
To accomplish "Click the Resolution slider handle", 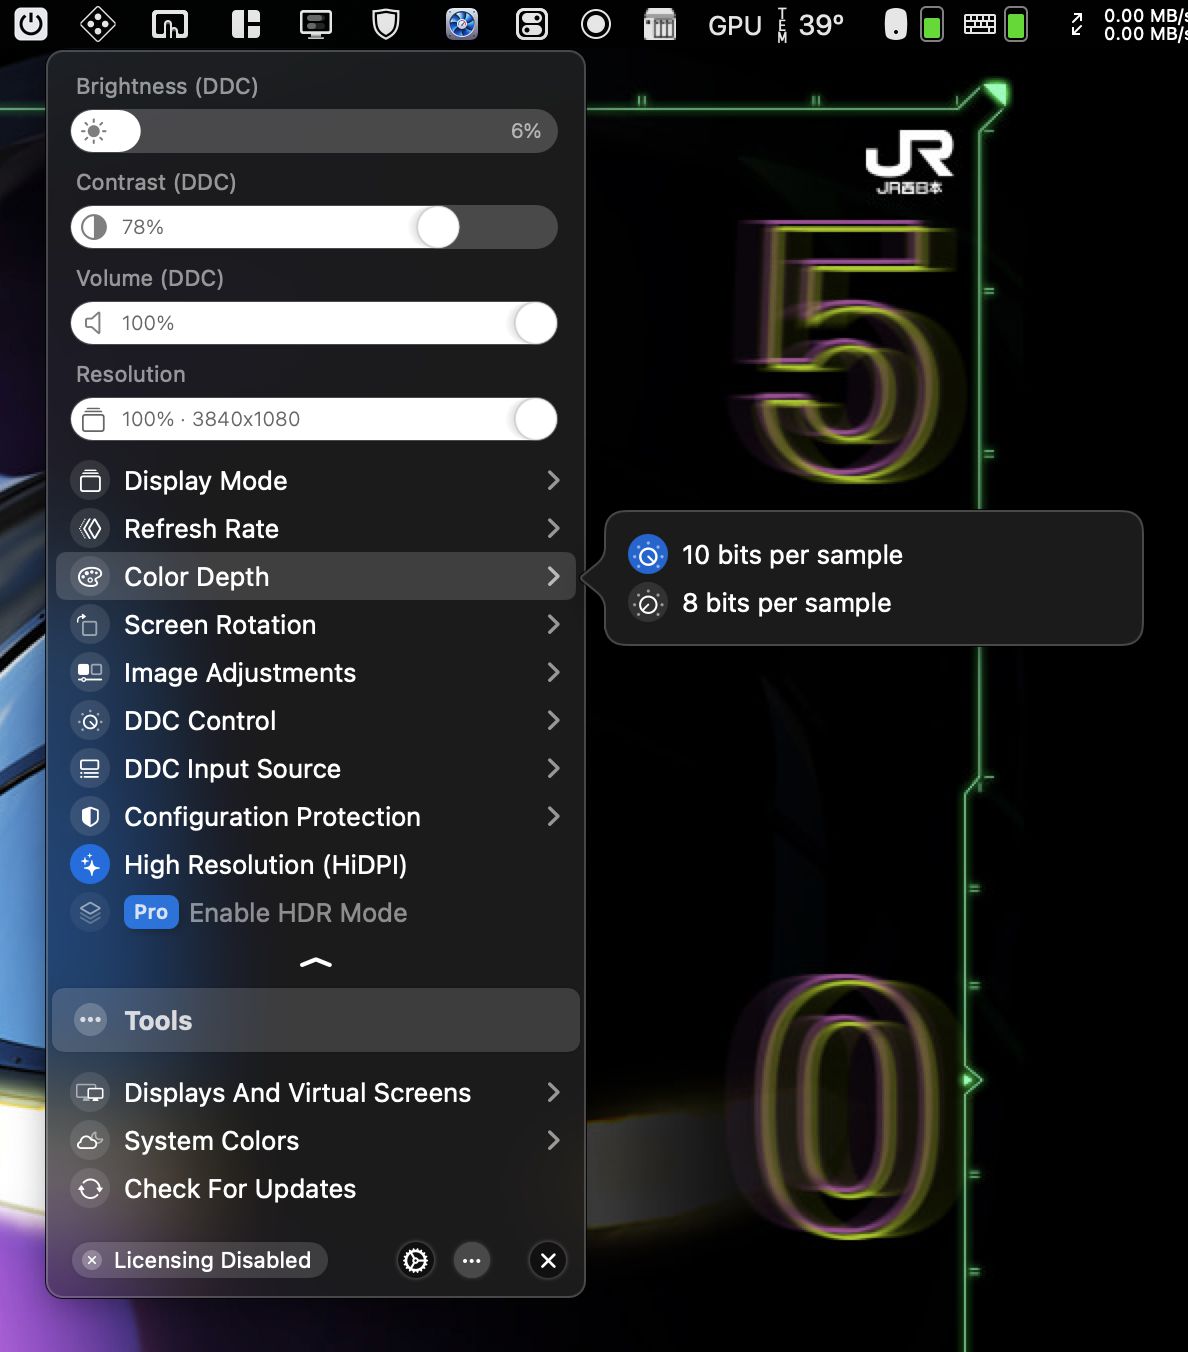I will coord(535,419).
